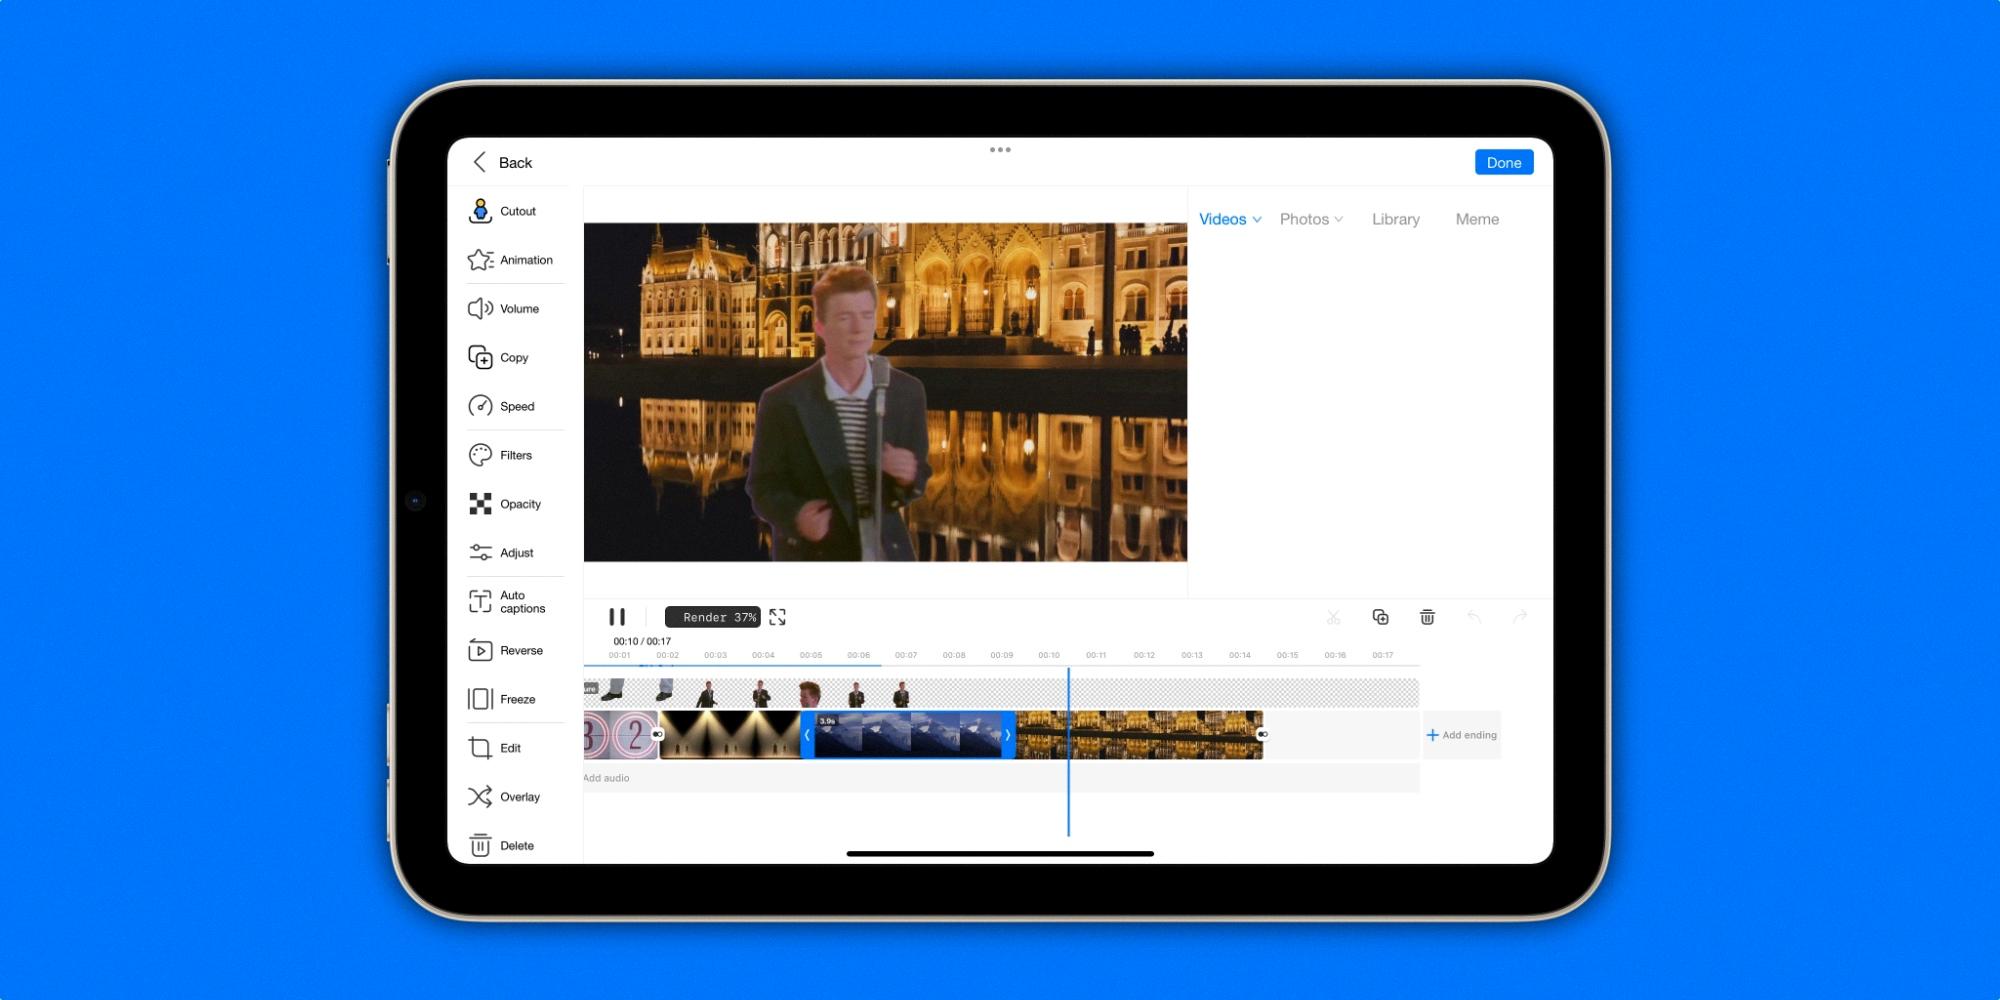Click the Copy tool in sidebar
The height and width of the screenshot is (1000, 2000).
[x=498, y=357]
